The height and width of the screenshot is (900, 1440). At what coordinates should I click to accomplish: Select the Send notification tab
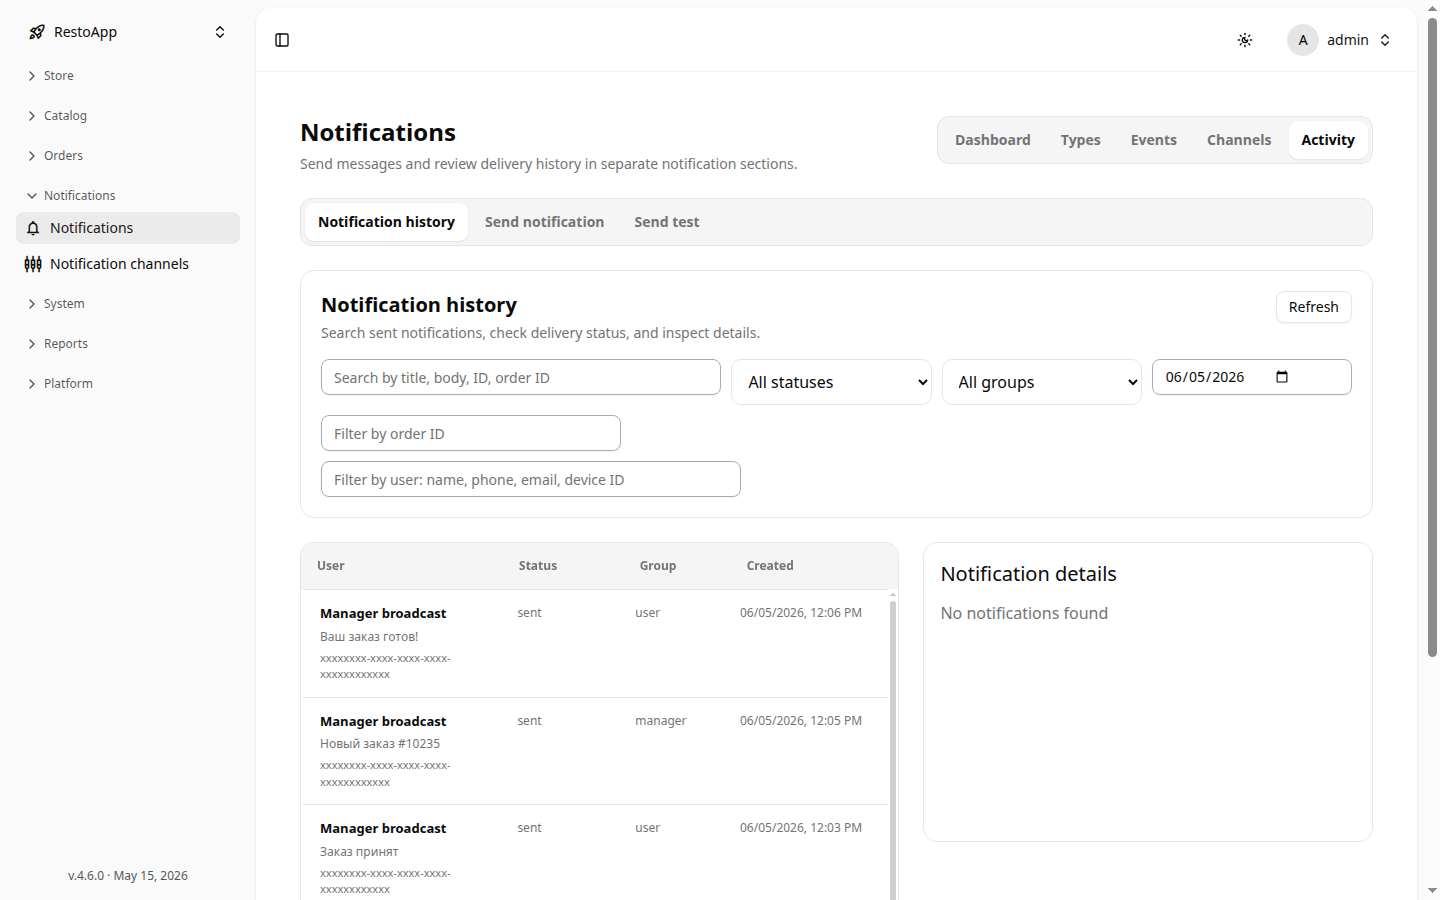pos(544,222)
